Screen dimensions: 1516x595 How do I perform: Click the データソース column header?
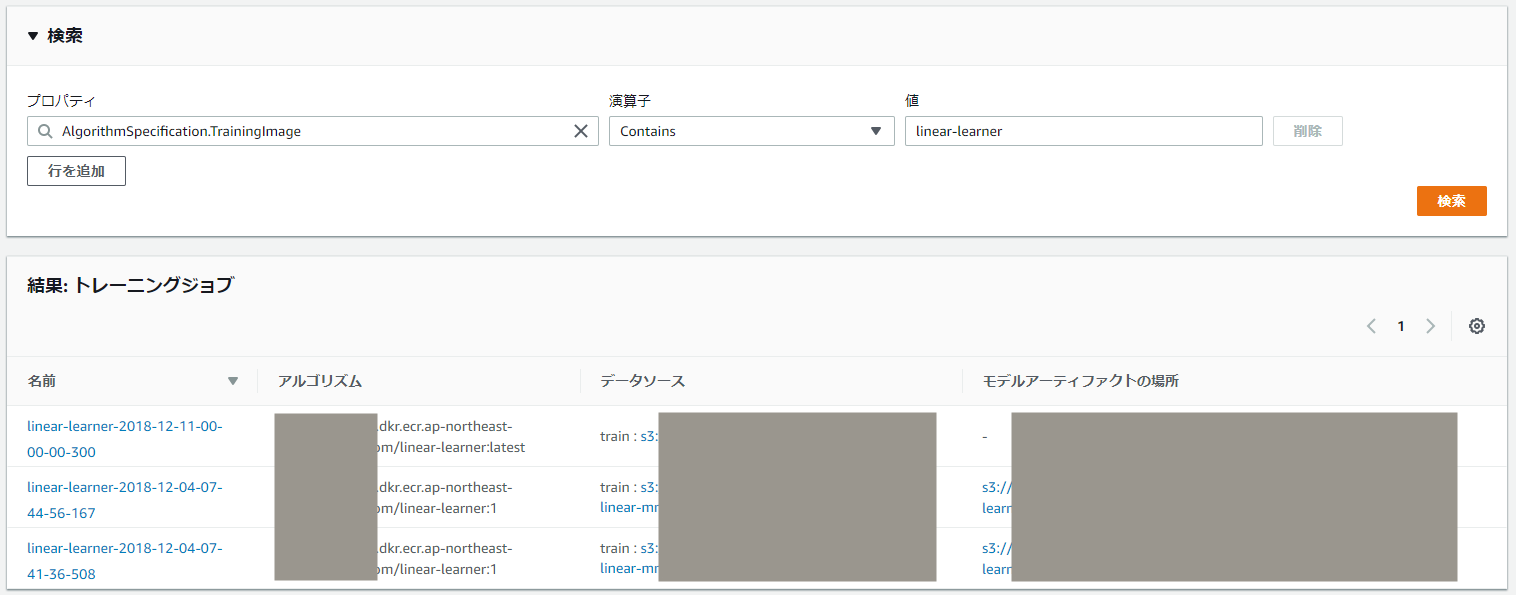click(642, 381)
